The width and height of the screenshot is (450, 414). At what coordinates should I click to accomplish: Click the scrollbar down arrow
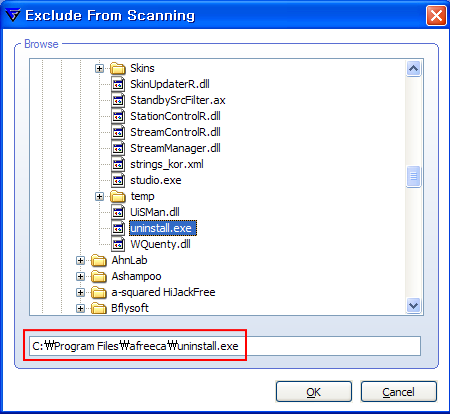point(413,305)
